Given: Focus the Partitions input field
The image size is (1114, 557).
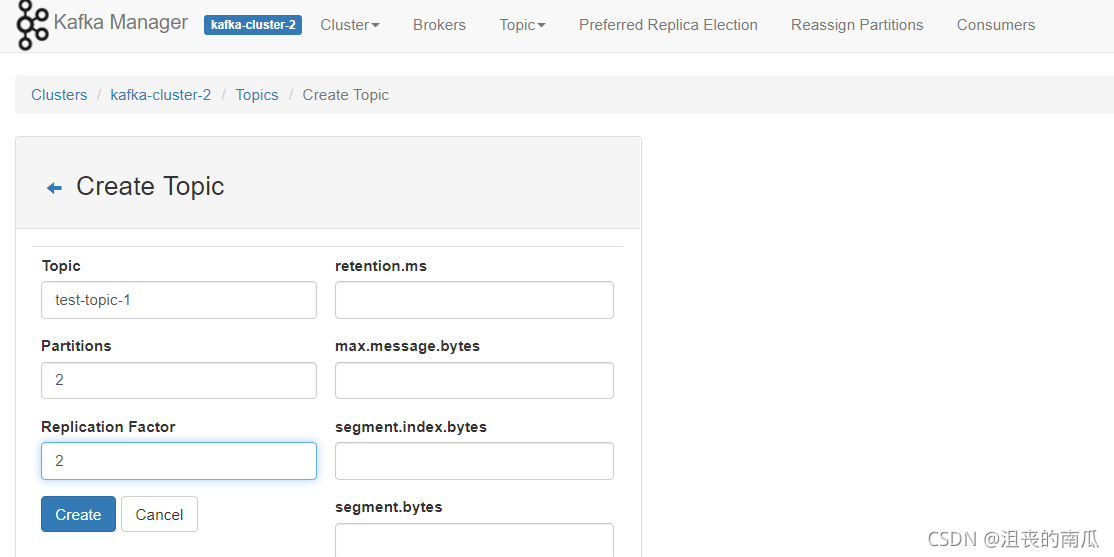Looking at the screenshot, I should tap(179, 380).
